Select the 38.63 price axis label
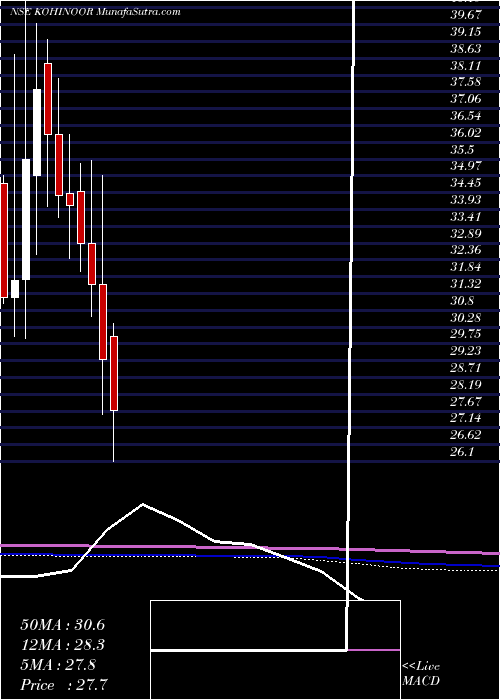The height and width of the screenshot is (700, 500). [466, 49]
